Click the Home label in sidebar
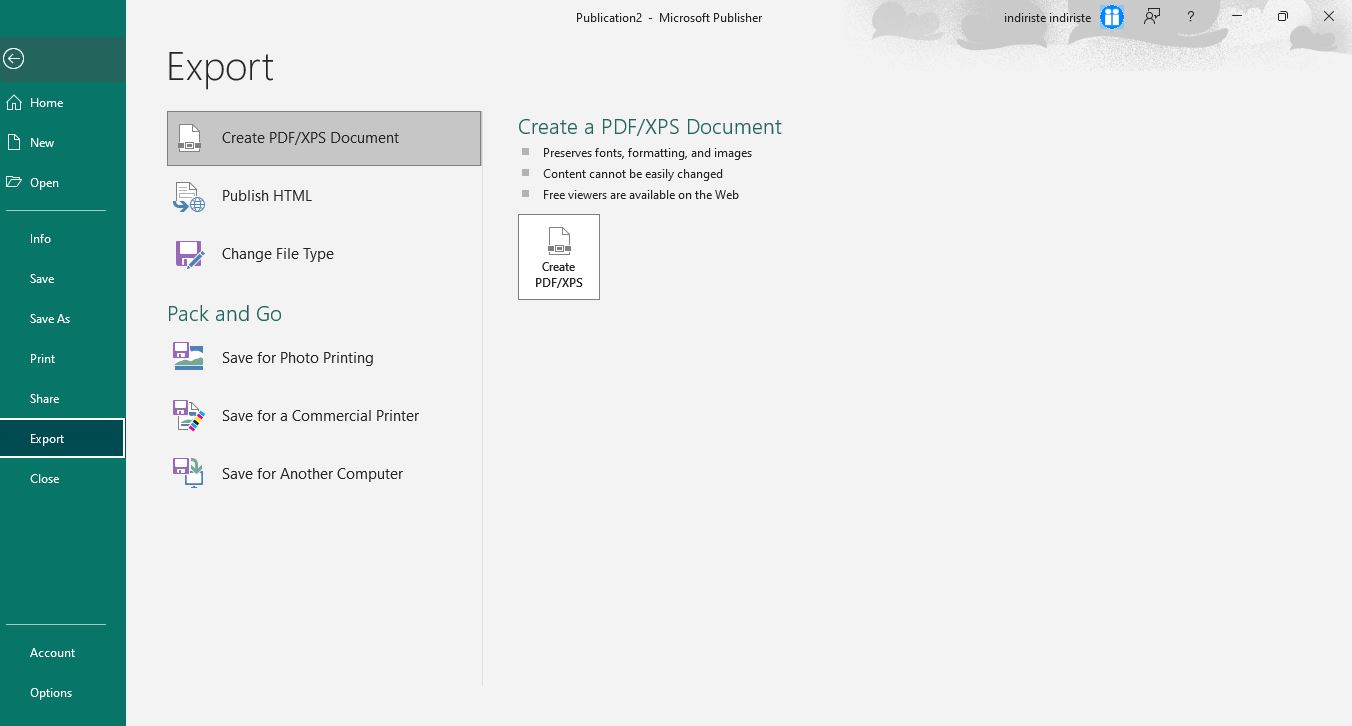Screen dimensions: 1352x726 click(x=47, y=103)
